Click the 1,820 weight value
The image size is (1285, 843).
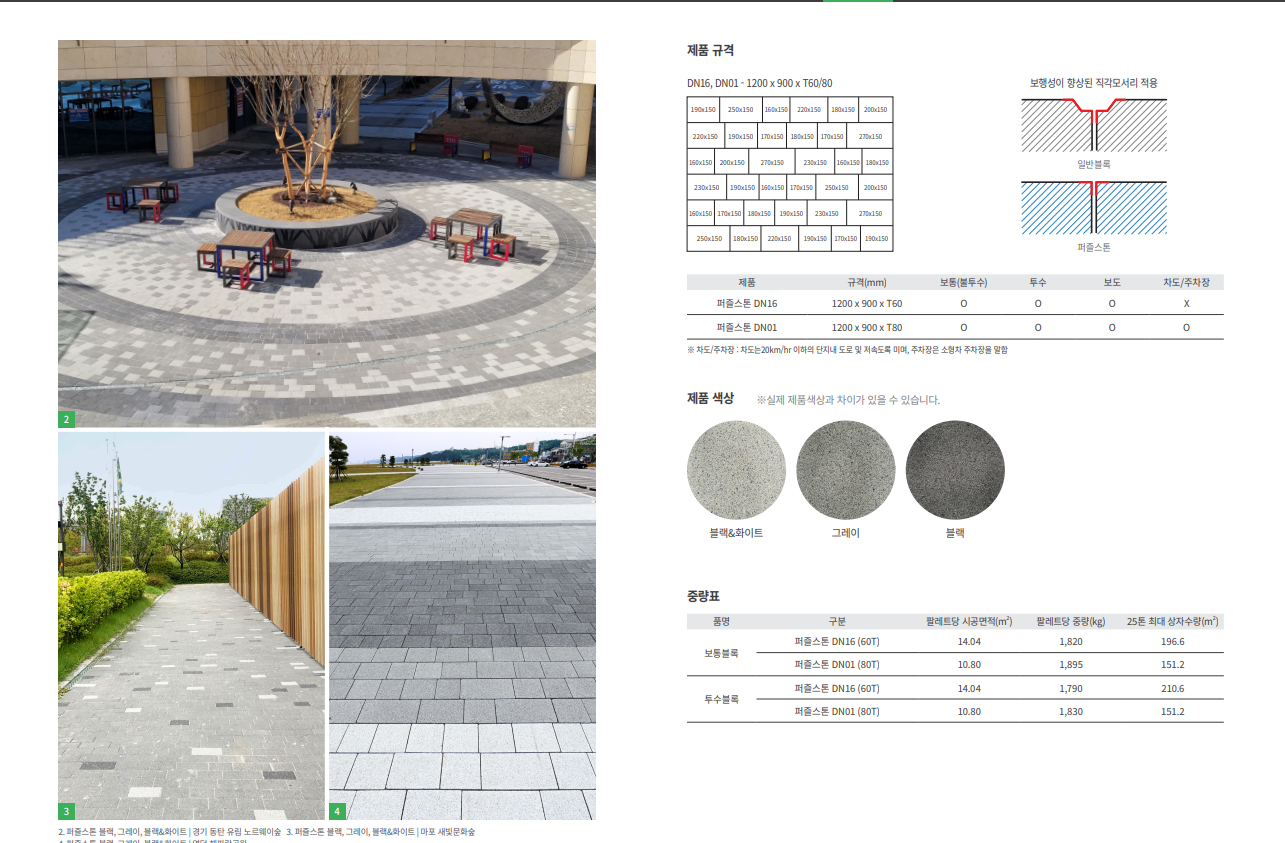pyautogui.click(x=1070, y=642)
